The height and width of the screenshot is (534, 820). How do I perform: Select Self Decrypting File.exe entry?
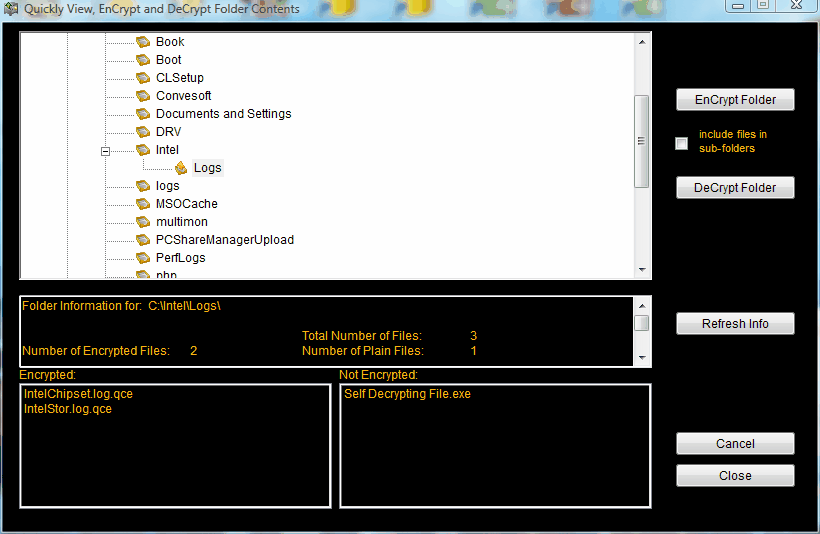tap(407, 394)
